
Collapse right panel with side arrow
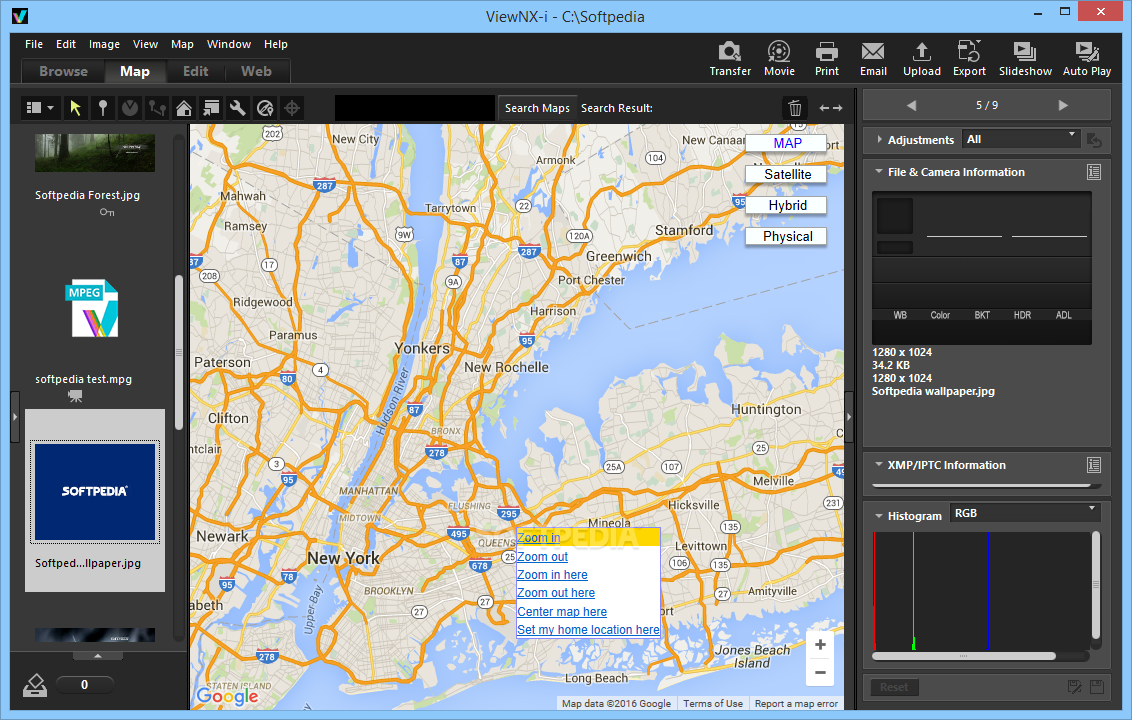849,417
